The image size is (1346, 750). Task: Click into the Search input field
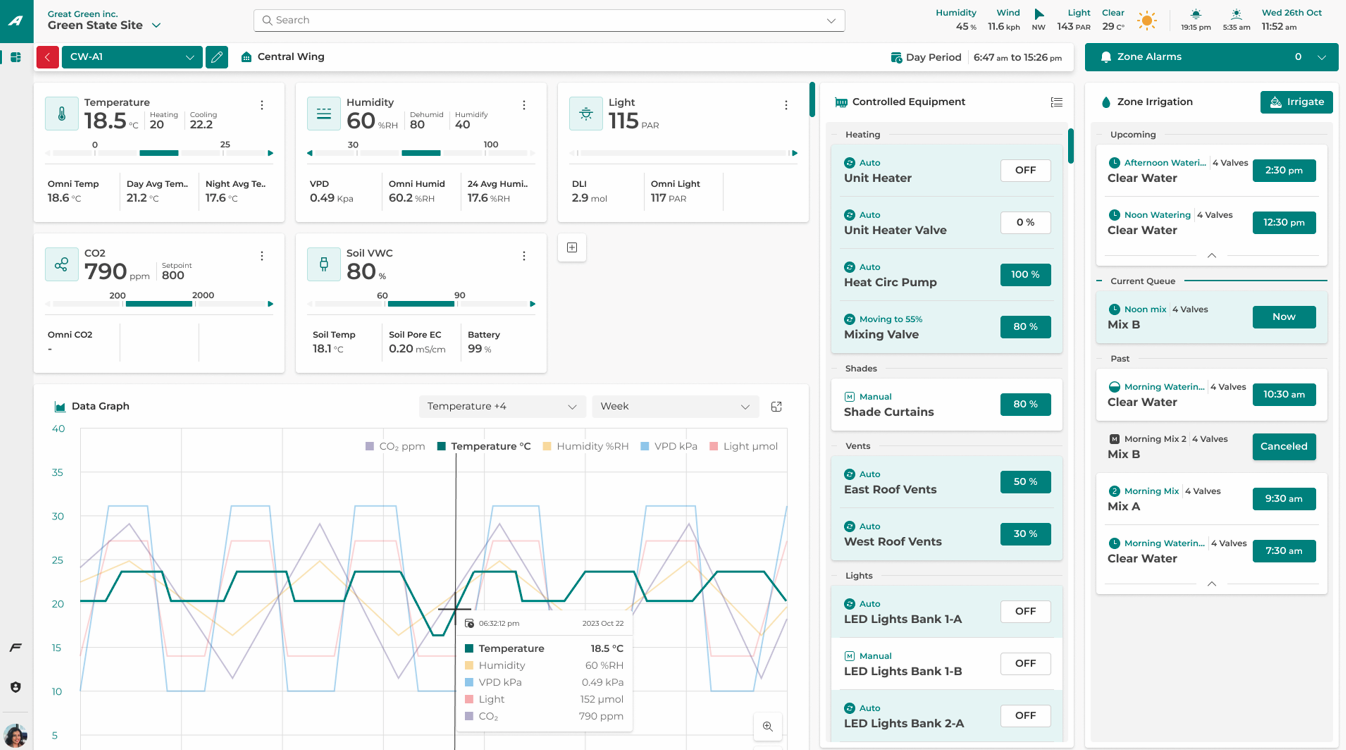pos(549,20)
